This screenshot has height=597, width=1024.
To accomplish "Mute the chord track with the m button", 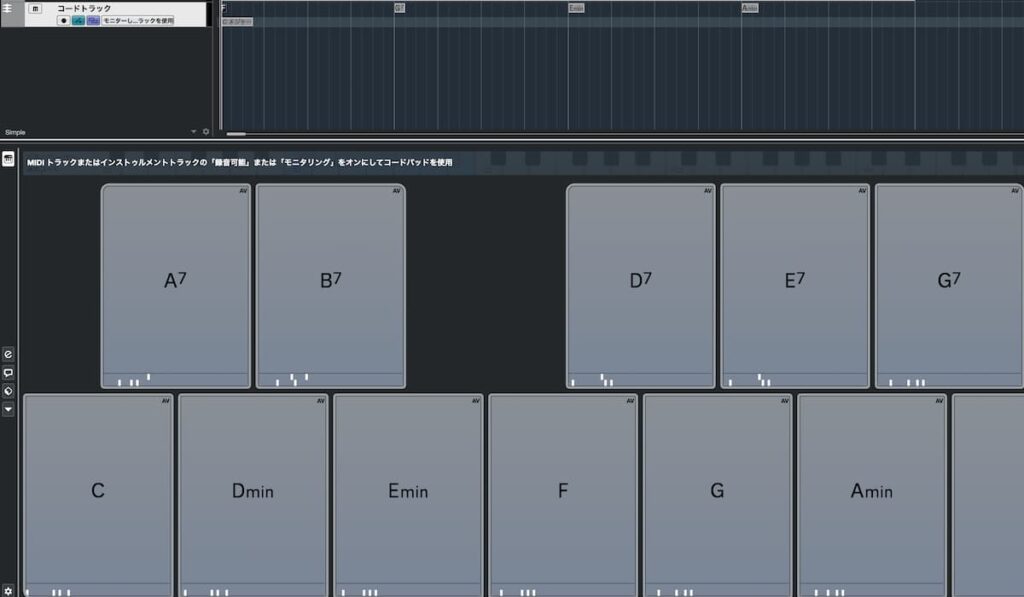I will pyautogui.click(x=36, y=8).
